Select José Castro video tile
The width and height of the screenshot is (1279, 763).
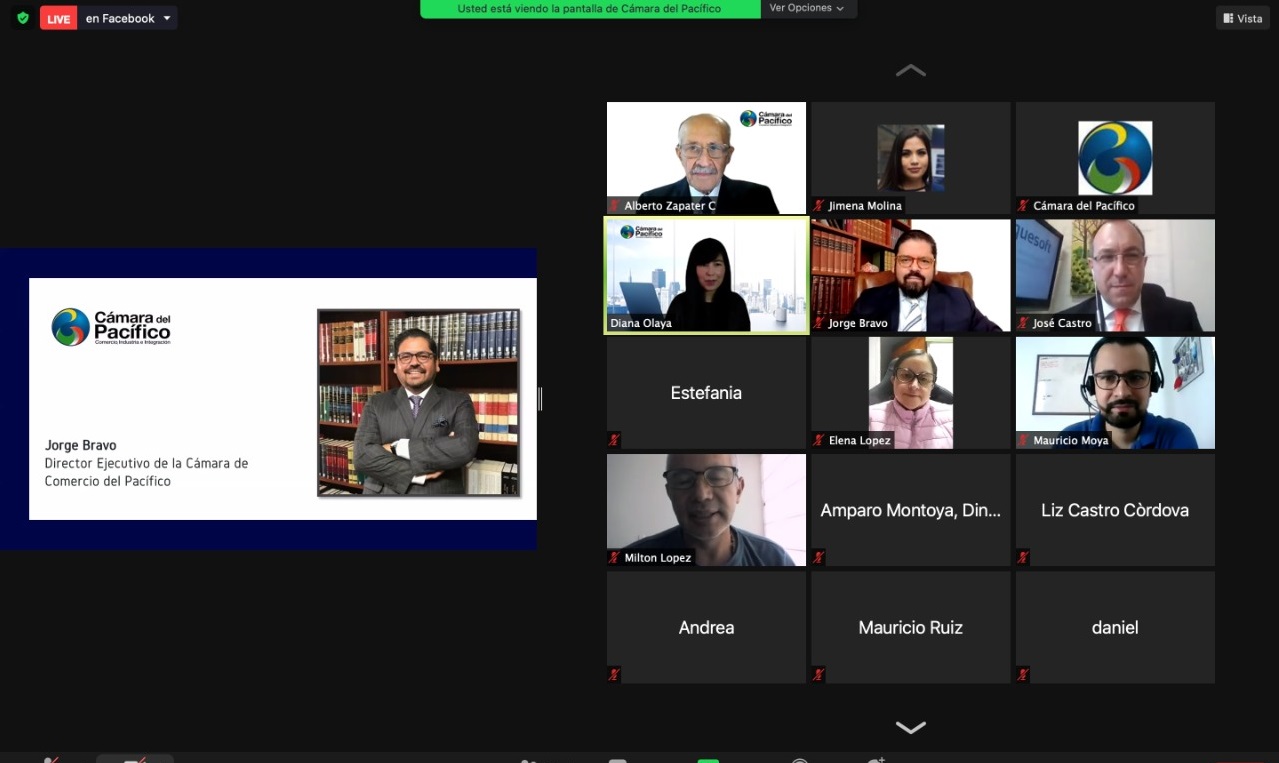[x=1115, y=275]
